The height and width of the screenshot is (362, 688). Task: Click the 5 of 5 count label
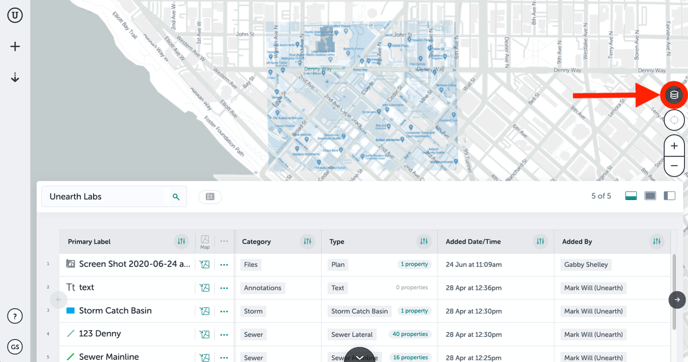coord(601,196)
